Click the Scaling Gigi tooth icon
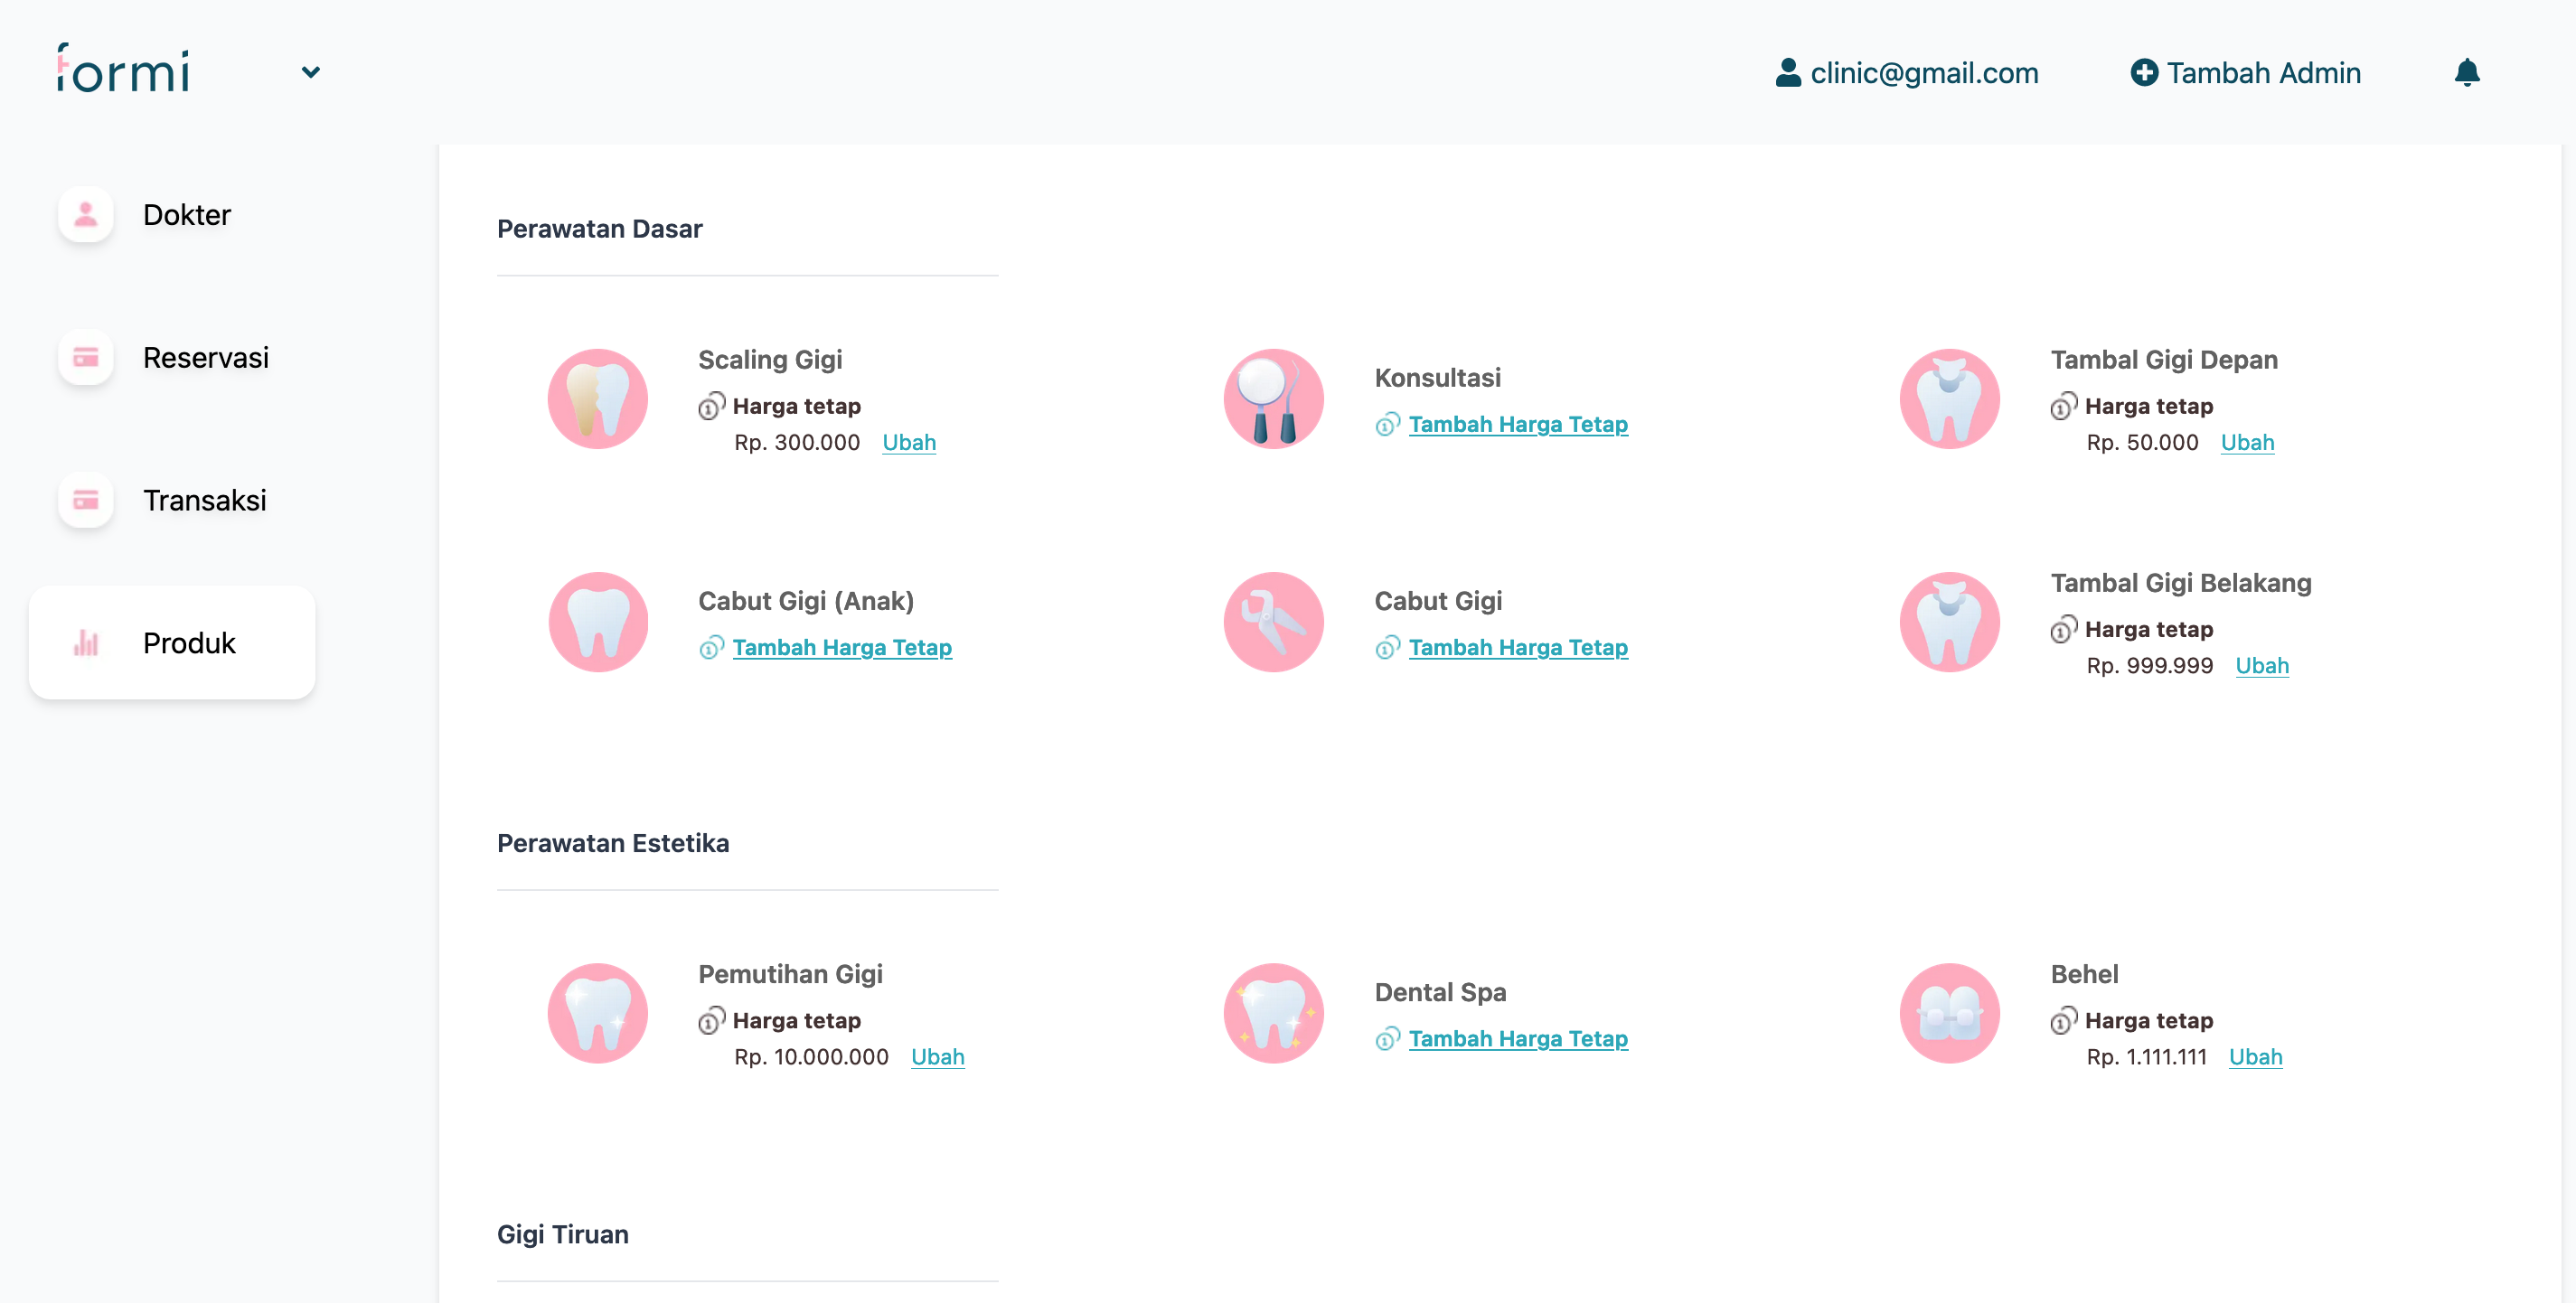 pyautogui.click(x=597, y=399)
